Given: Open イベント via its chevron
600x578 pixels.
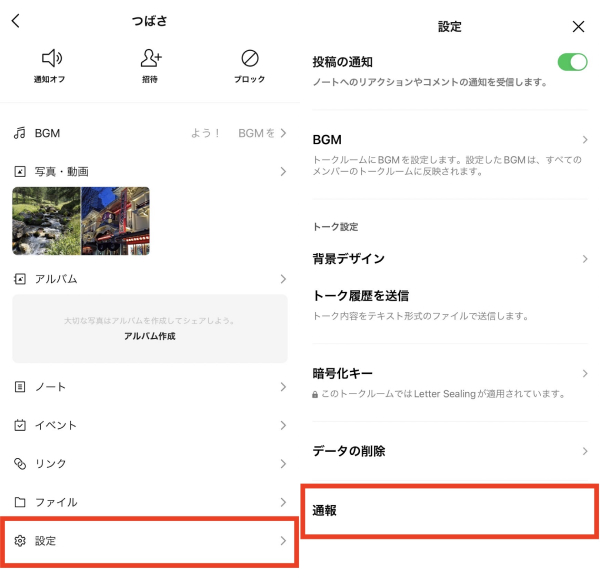Looking at the screenshot, I should pyautogui.click(x=283, y=425).
